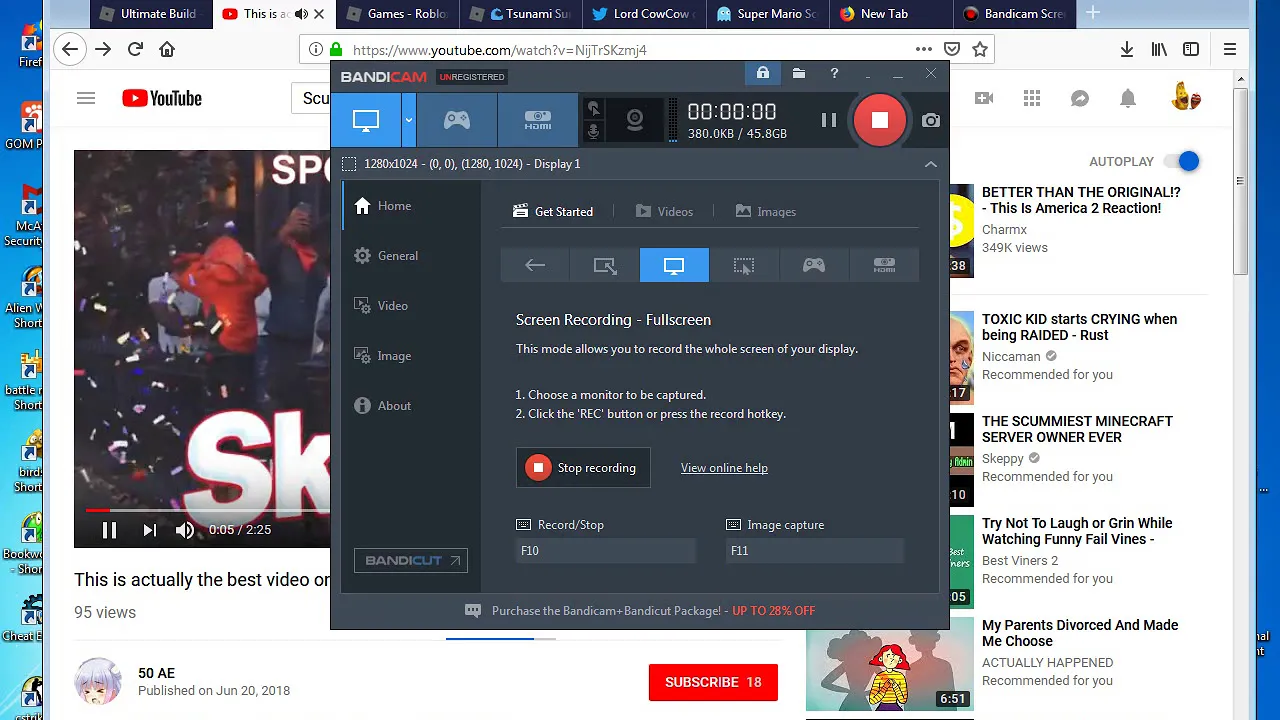Viewport: 1280px width, 720px height.
Task: Click the SUBSCRIBE 18 button
Action: (713, 682)
